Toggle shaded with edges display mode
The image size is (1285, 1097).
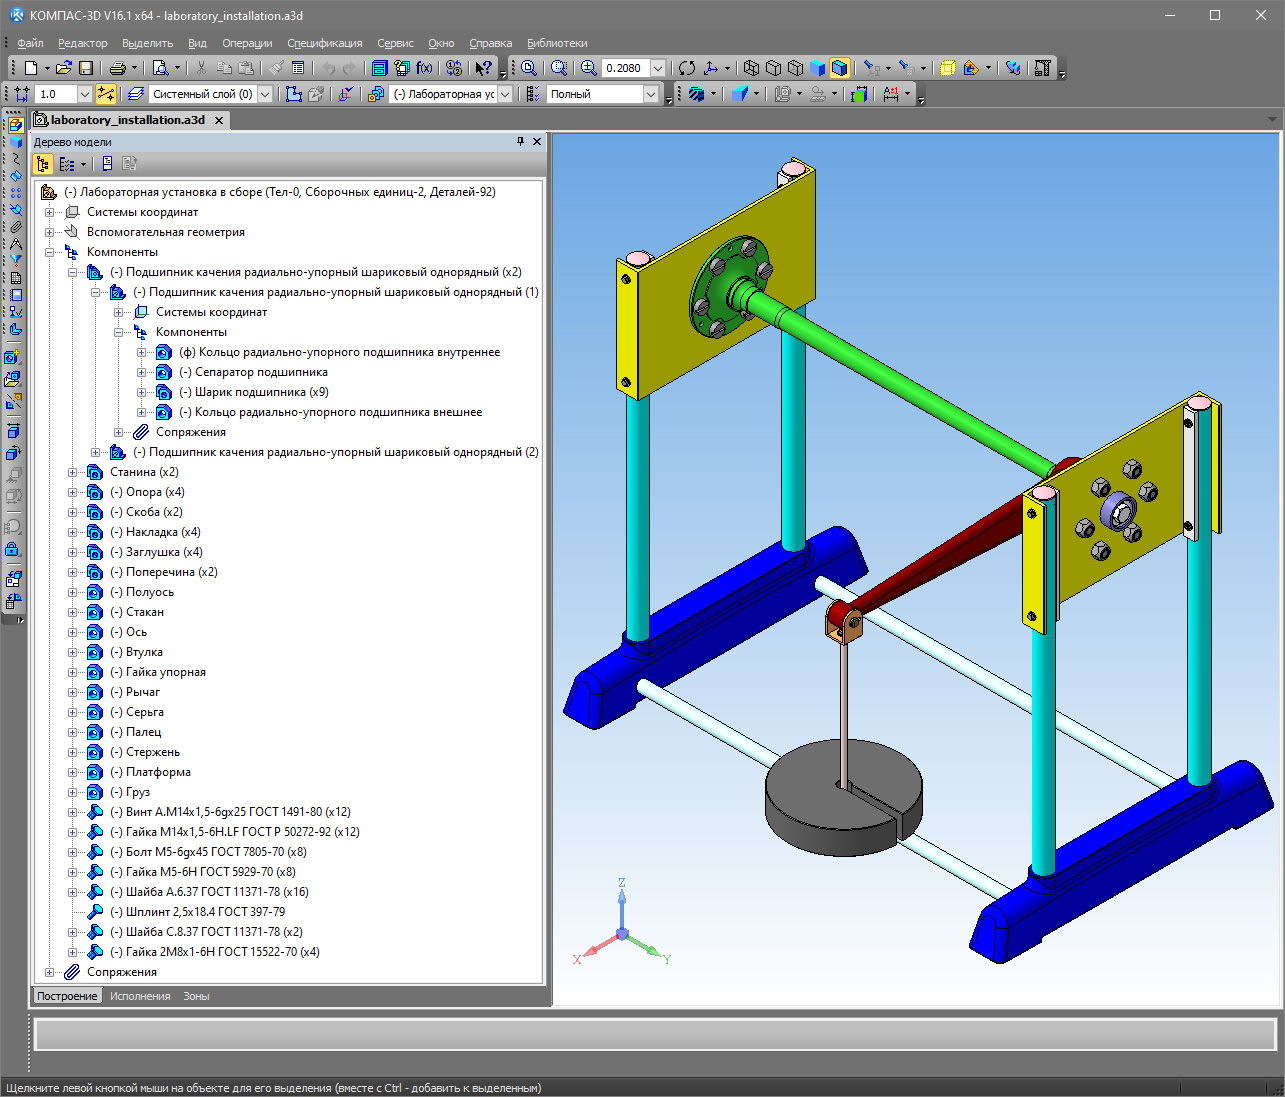tap(839, 68)
